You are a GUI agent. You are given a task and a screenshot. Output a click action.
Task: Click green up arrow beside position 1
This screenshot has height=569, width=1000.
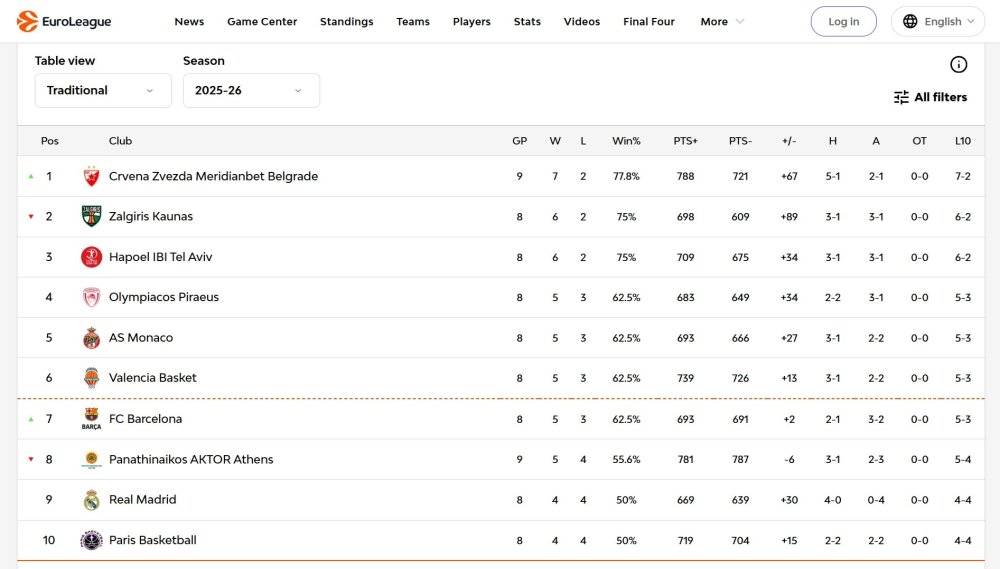tap(31, 176)
